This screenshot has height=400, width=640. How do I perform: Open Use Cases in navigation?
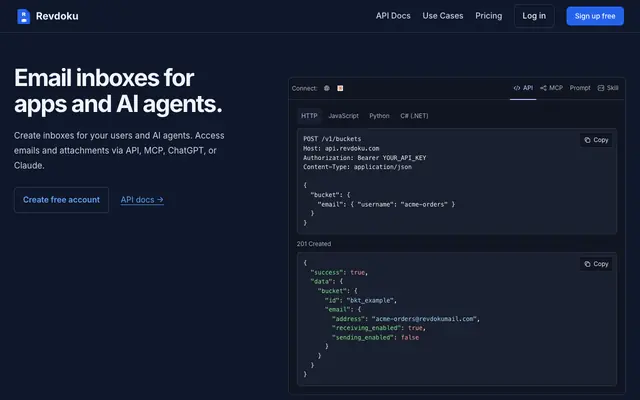click(443, 16)
